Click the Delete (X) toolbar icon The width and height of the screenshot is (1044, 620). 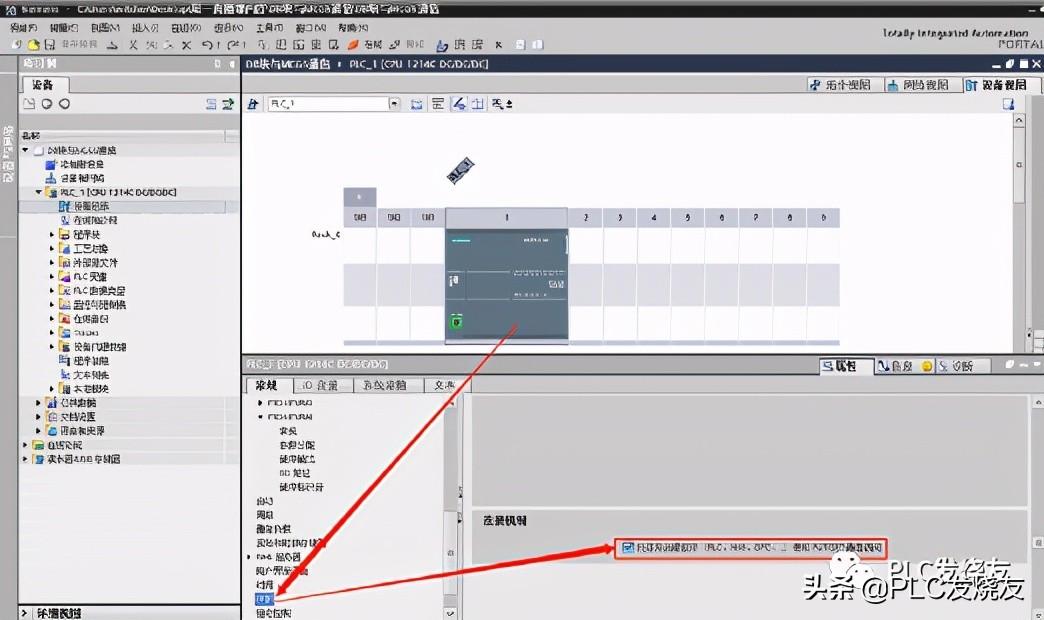(186, 45)
